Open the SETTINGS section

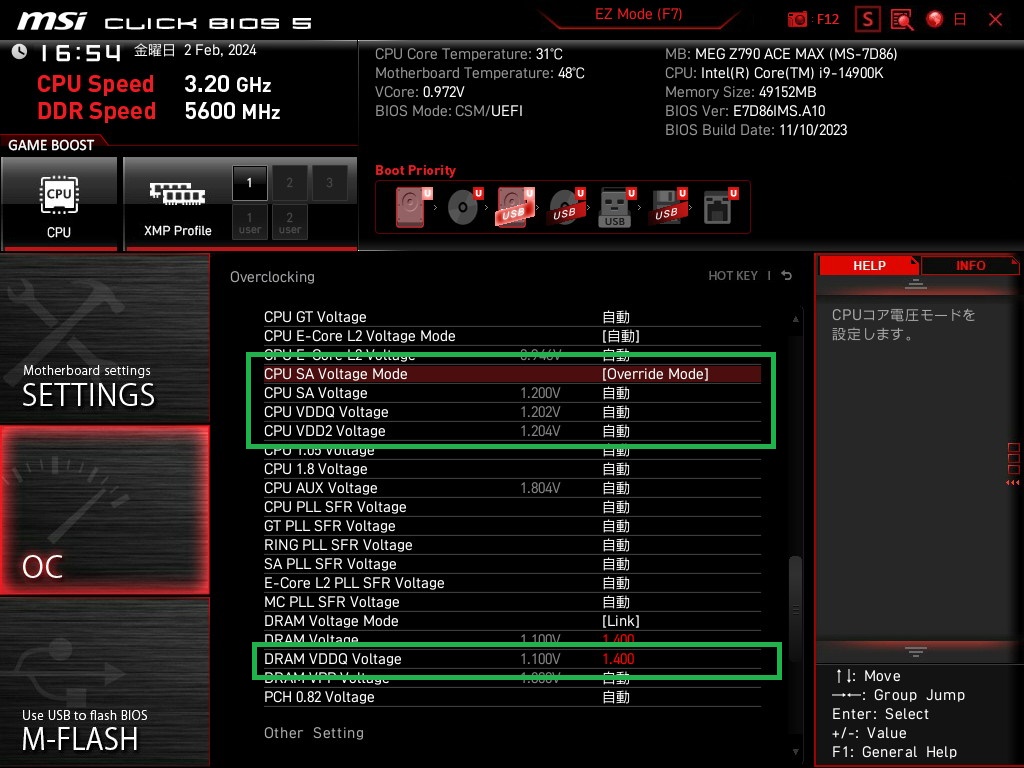coord(104,338)
